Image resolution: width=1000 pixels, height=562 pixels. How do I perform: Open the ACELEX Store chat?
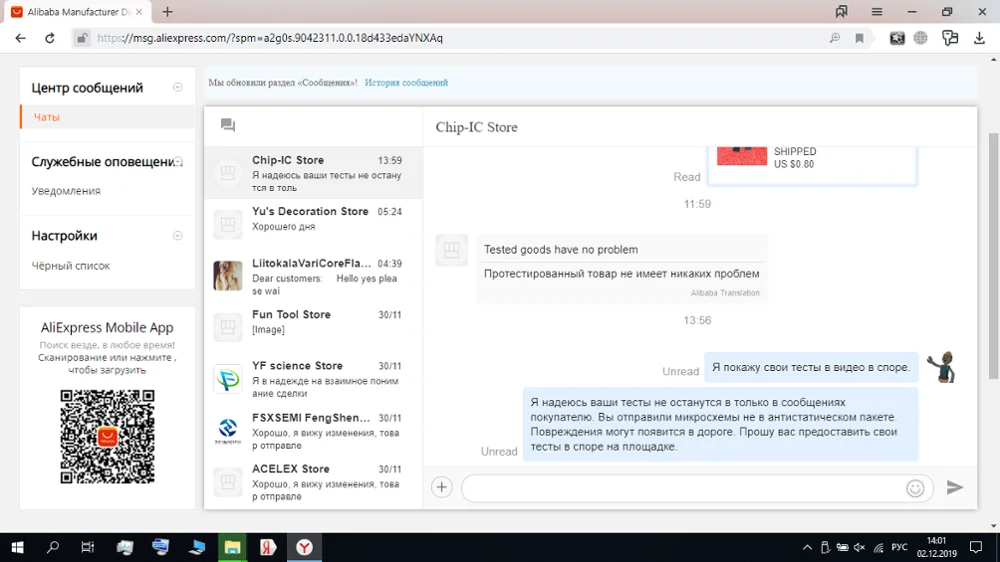click(x=313, y=482)
